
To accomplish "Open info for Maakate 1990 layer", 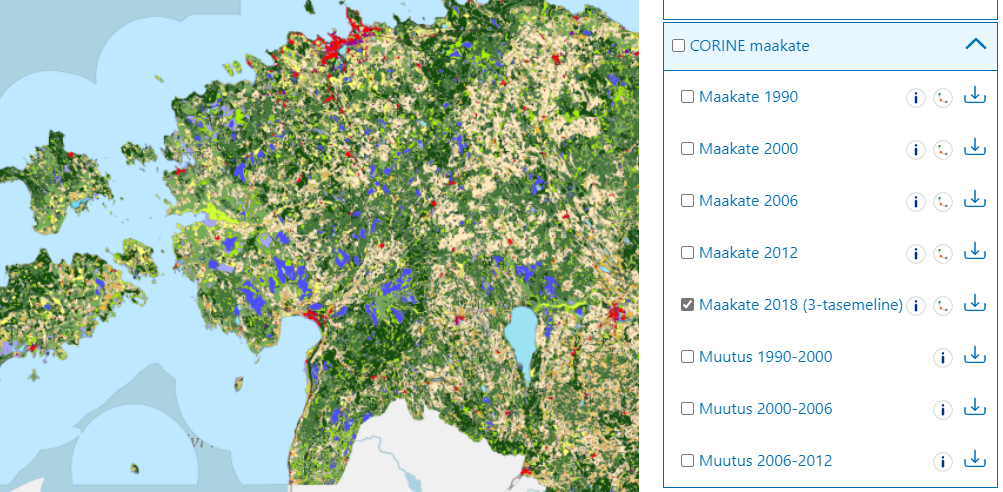I will click(915, 98).
